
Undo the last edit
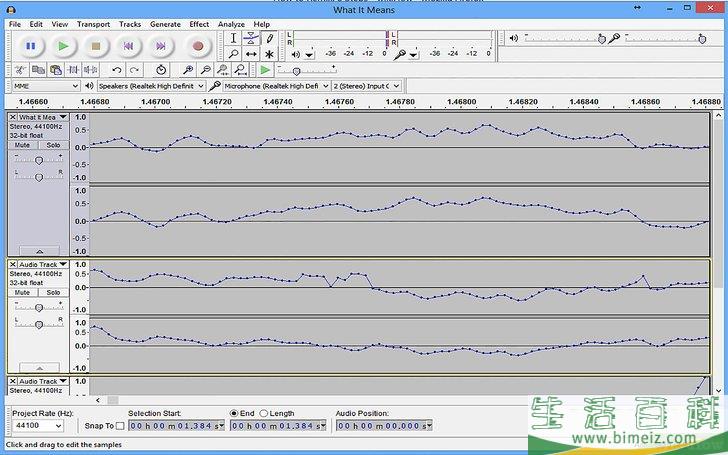tap(117, 70)
